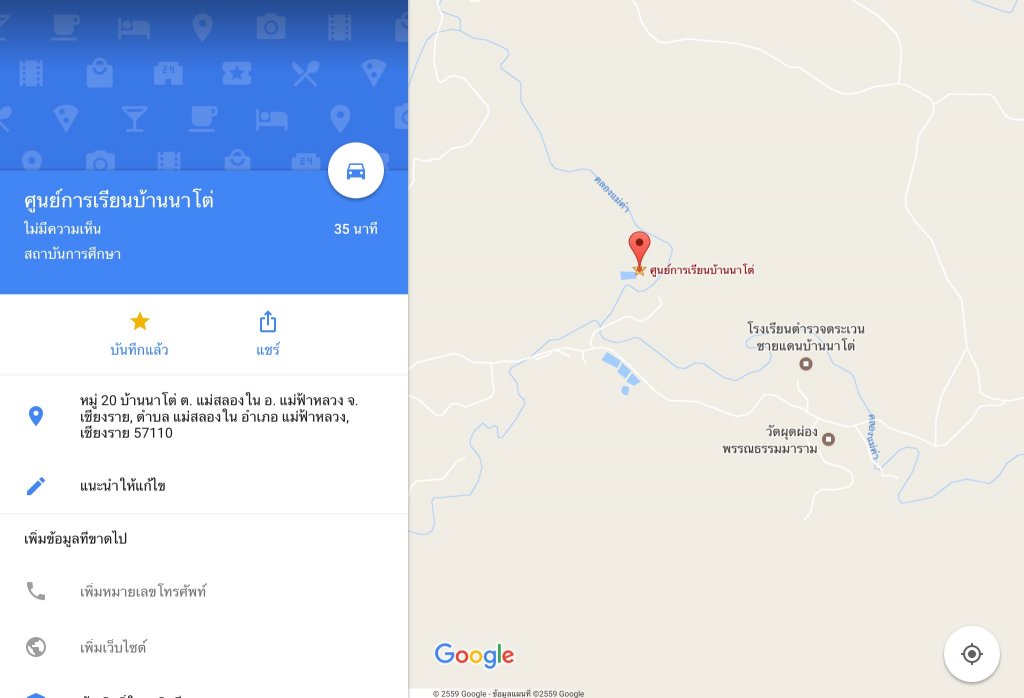Click the 35 นาที travel time label
Image resolution: width=1024 pixels, height=698 pixels.
click(x=356, y=229)
